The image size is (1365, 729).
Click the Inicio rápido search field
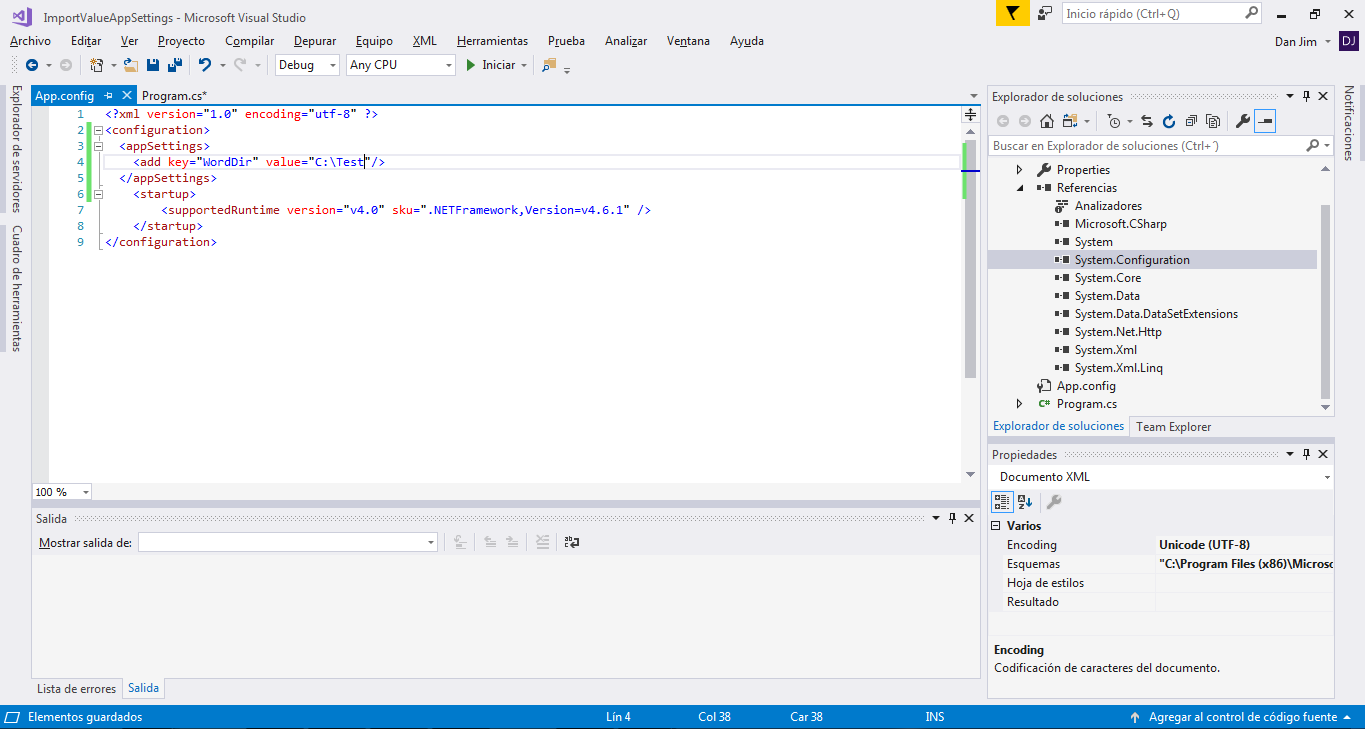coord(1152,14)
